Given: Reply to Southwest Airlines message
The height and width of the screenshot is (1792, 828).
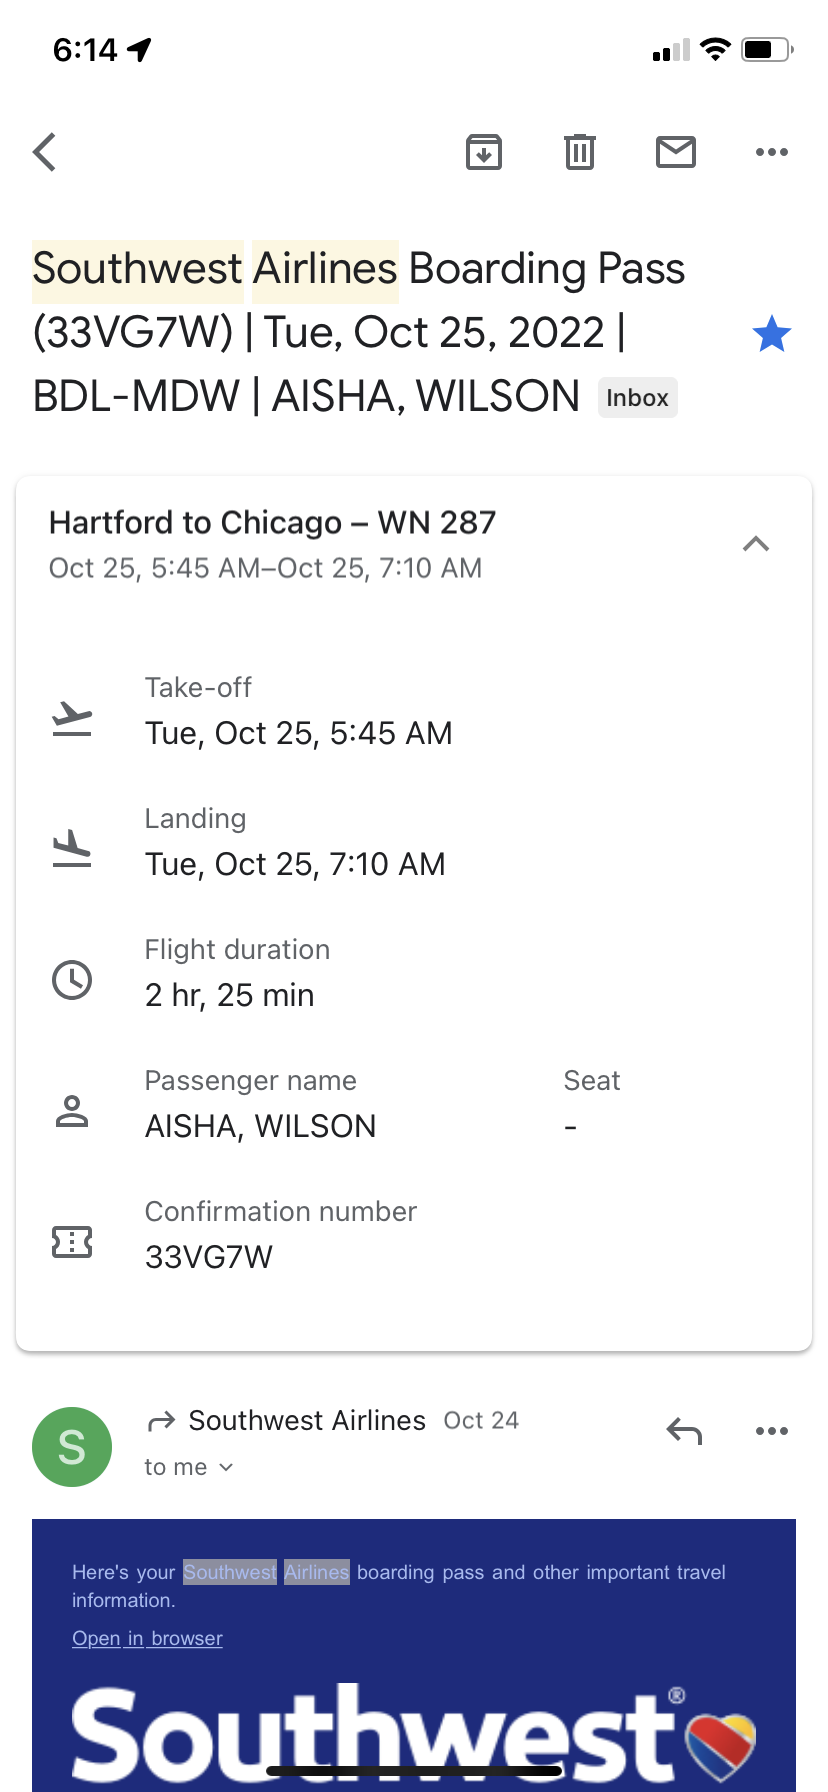Looking at the screenshot, I should click(x=685, y=1432).
